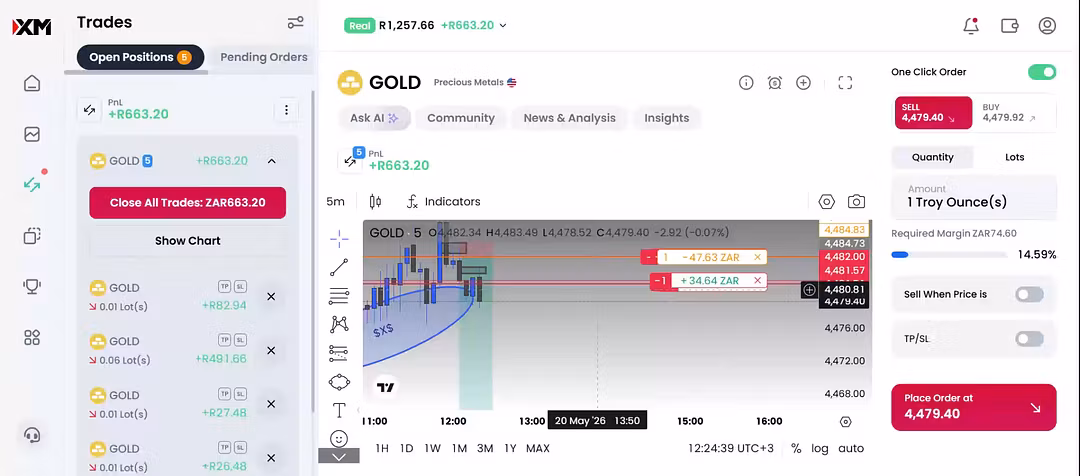
Task: Select the Text tool
Action: click(x=339, y=411)
